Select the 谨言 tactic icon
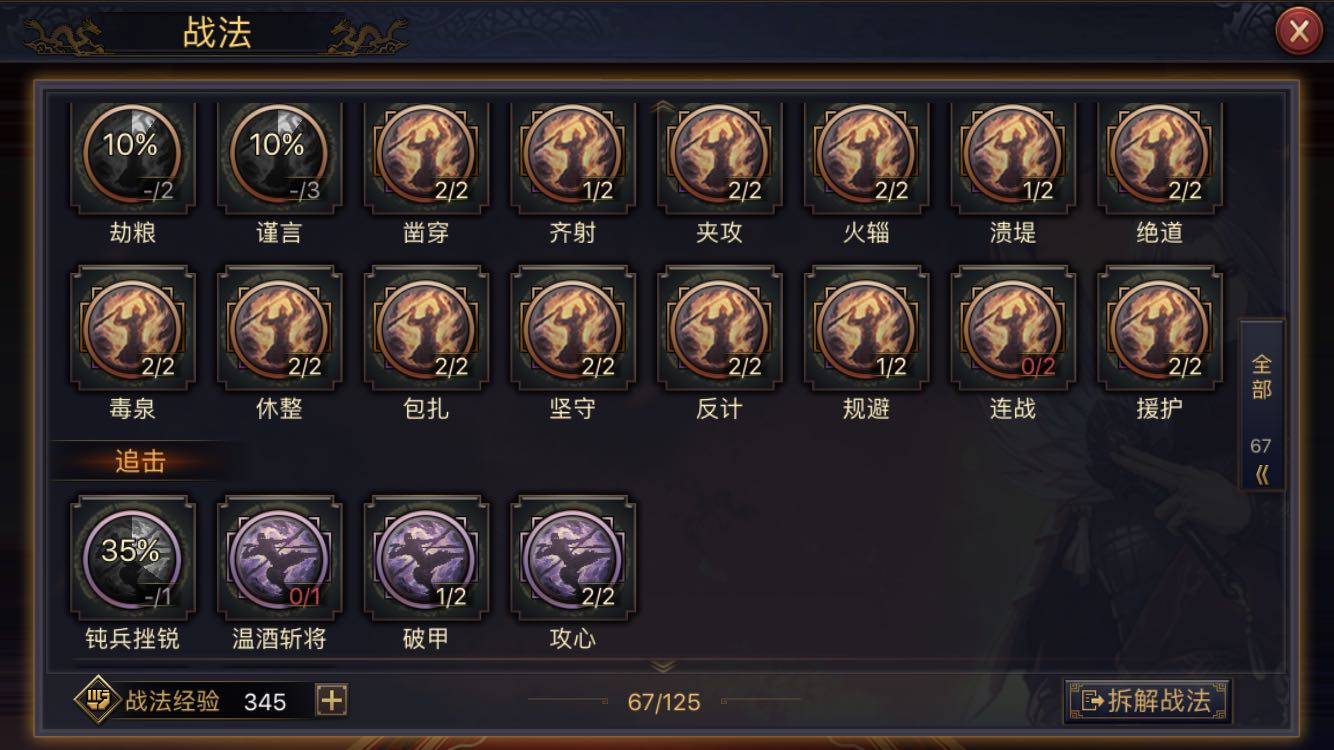 click(x=279, y=157)
